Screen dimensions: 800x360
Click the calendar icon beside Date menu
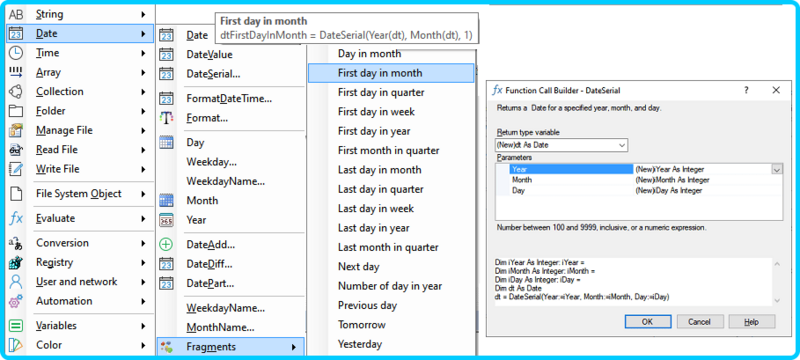pos(16,34)
